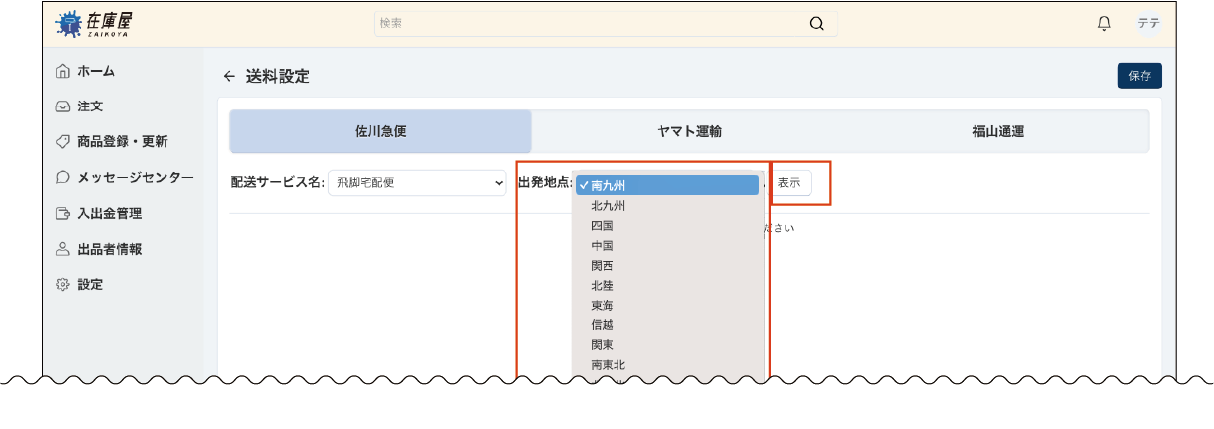This screenshot has width=1214, height=429.
Task: Focus the 検索 search field
Action: tap(606, 24)
